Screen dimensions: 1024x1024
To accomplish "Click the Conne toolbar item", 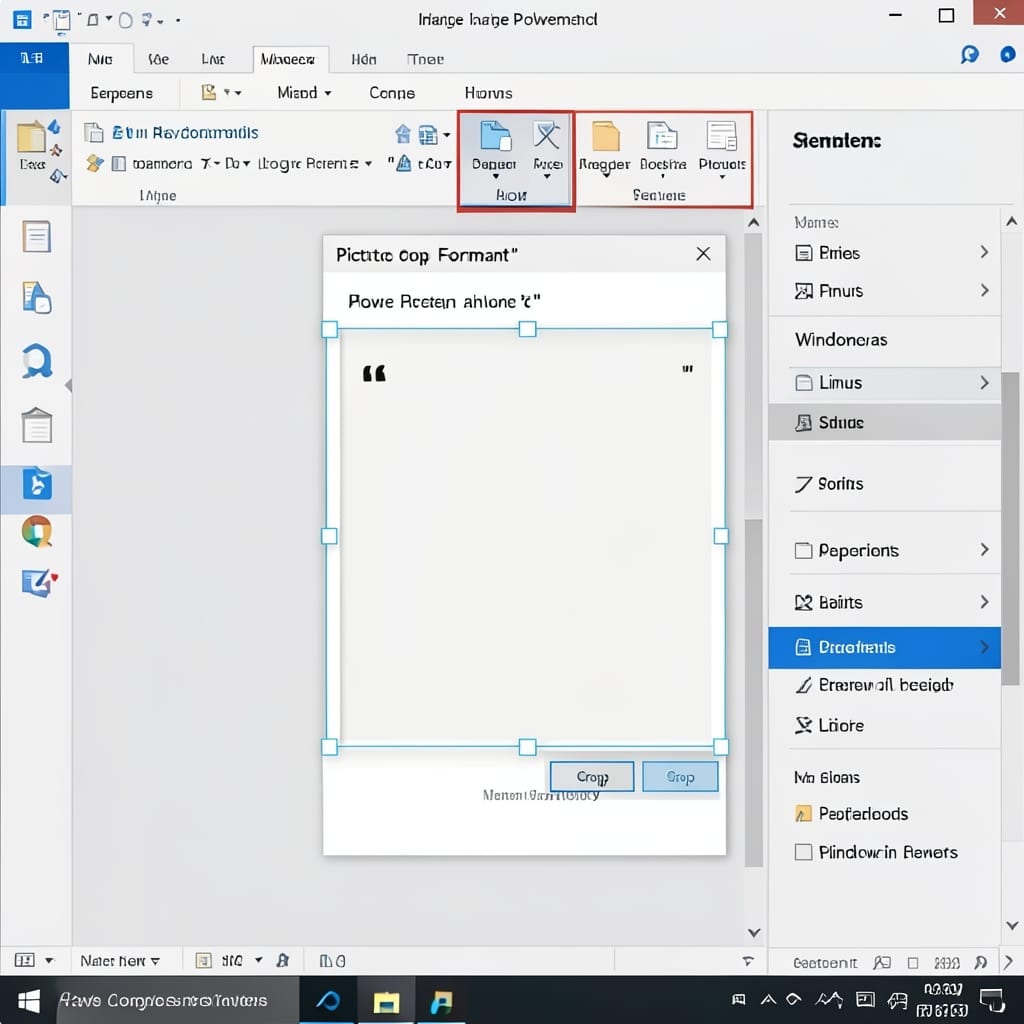I will 392,93.
